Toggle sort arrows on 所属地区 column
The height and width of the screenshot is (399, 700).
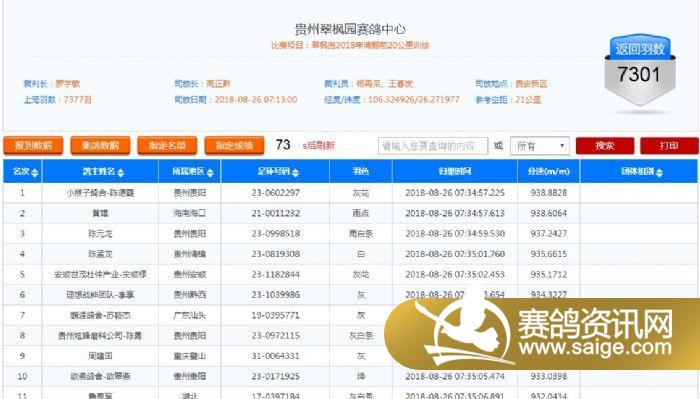[x=210, y=172]
